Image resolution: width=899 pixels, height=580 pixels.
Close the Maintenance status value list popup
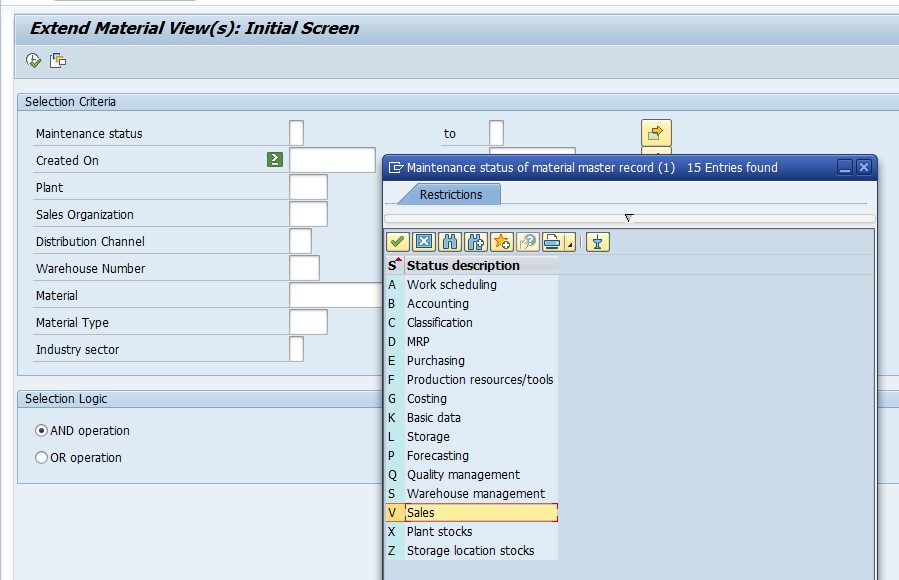863,167
